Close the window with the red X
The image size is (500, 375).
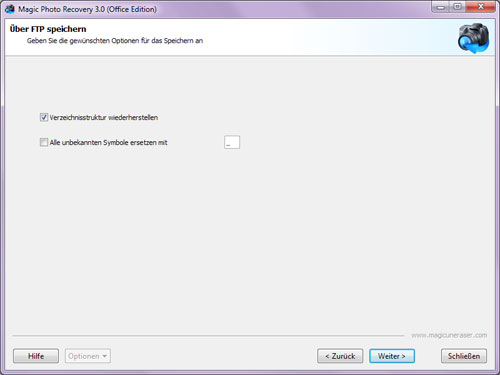480,7
